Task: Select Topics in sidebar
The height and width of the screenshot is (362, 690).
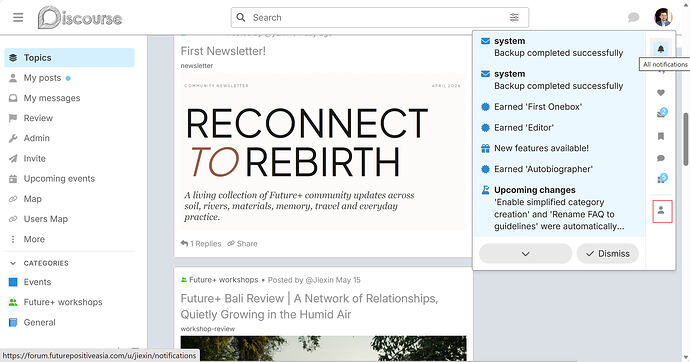Action: 70,58
